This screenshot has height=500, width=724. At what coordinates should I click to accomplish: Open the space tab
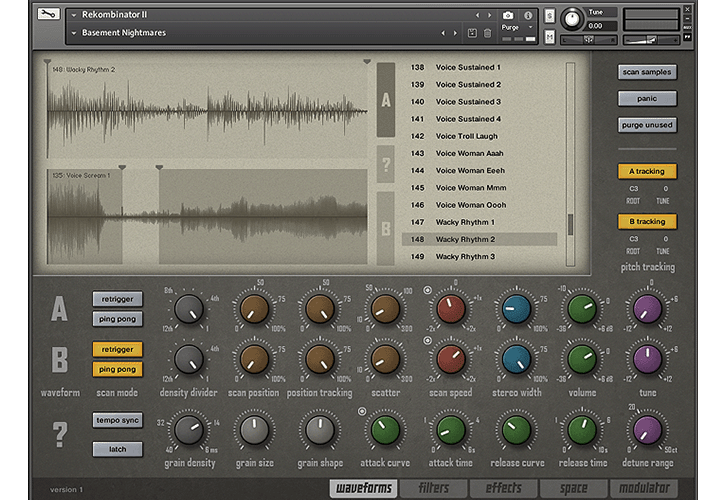(574, 488)
